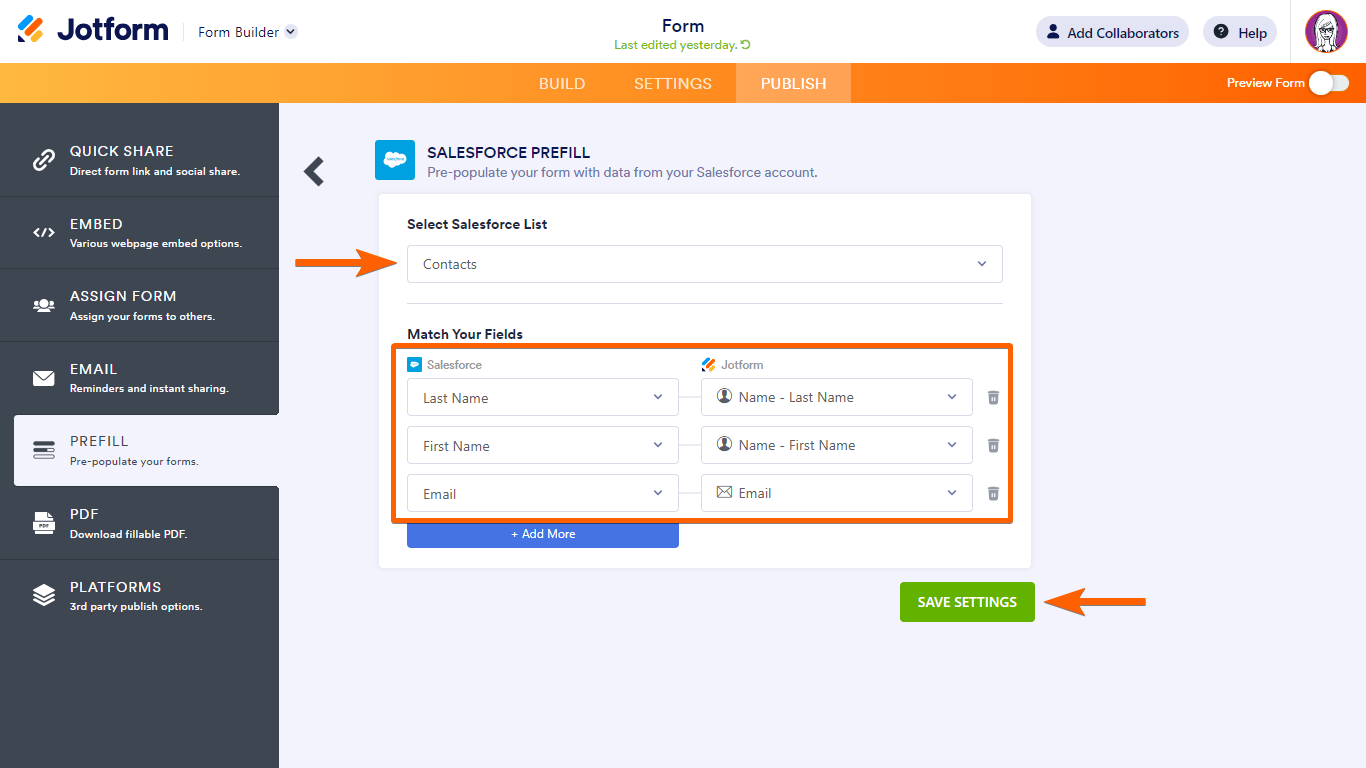Switch to the Build tab
Image resolution: width=1366 pixels, height=768 pixels.
point(562,83)
